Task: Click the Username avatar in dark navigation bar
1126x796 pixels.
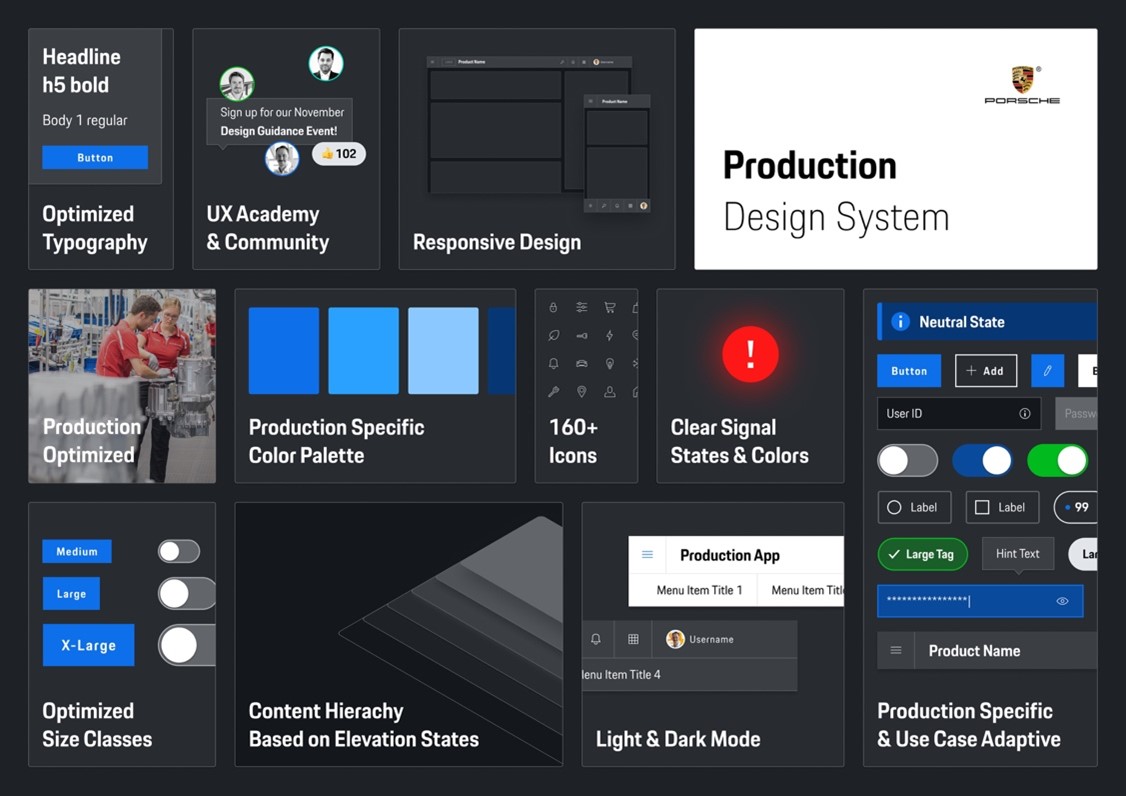Action: (675, 639)
